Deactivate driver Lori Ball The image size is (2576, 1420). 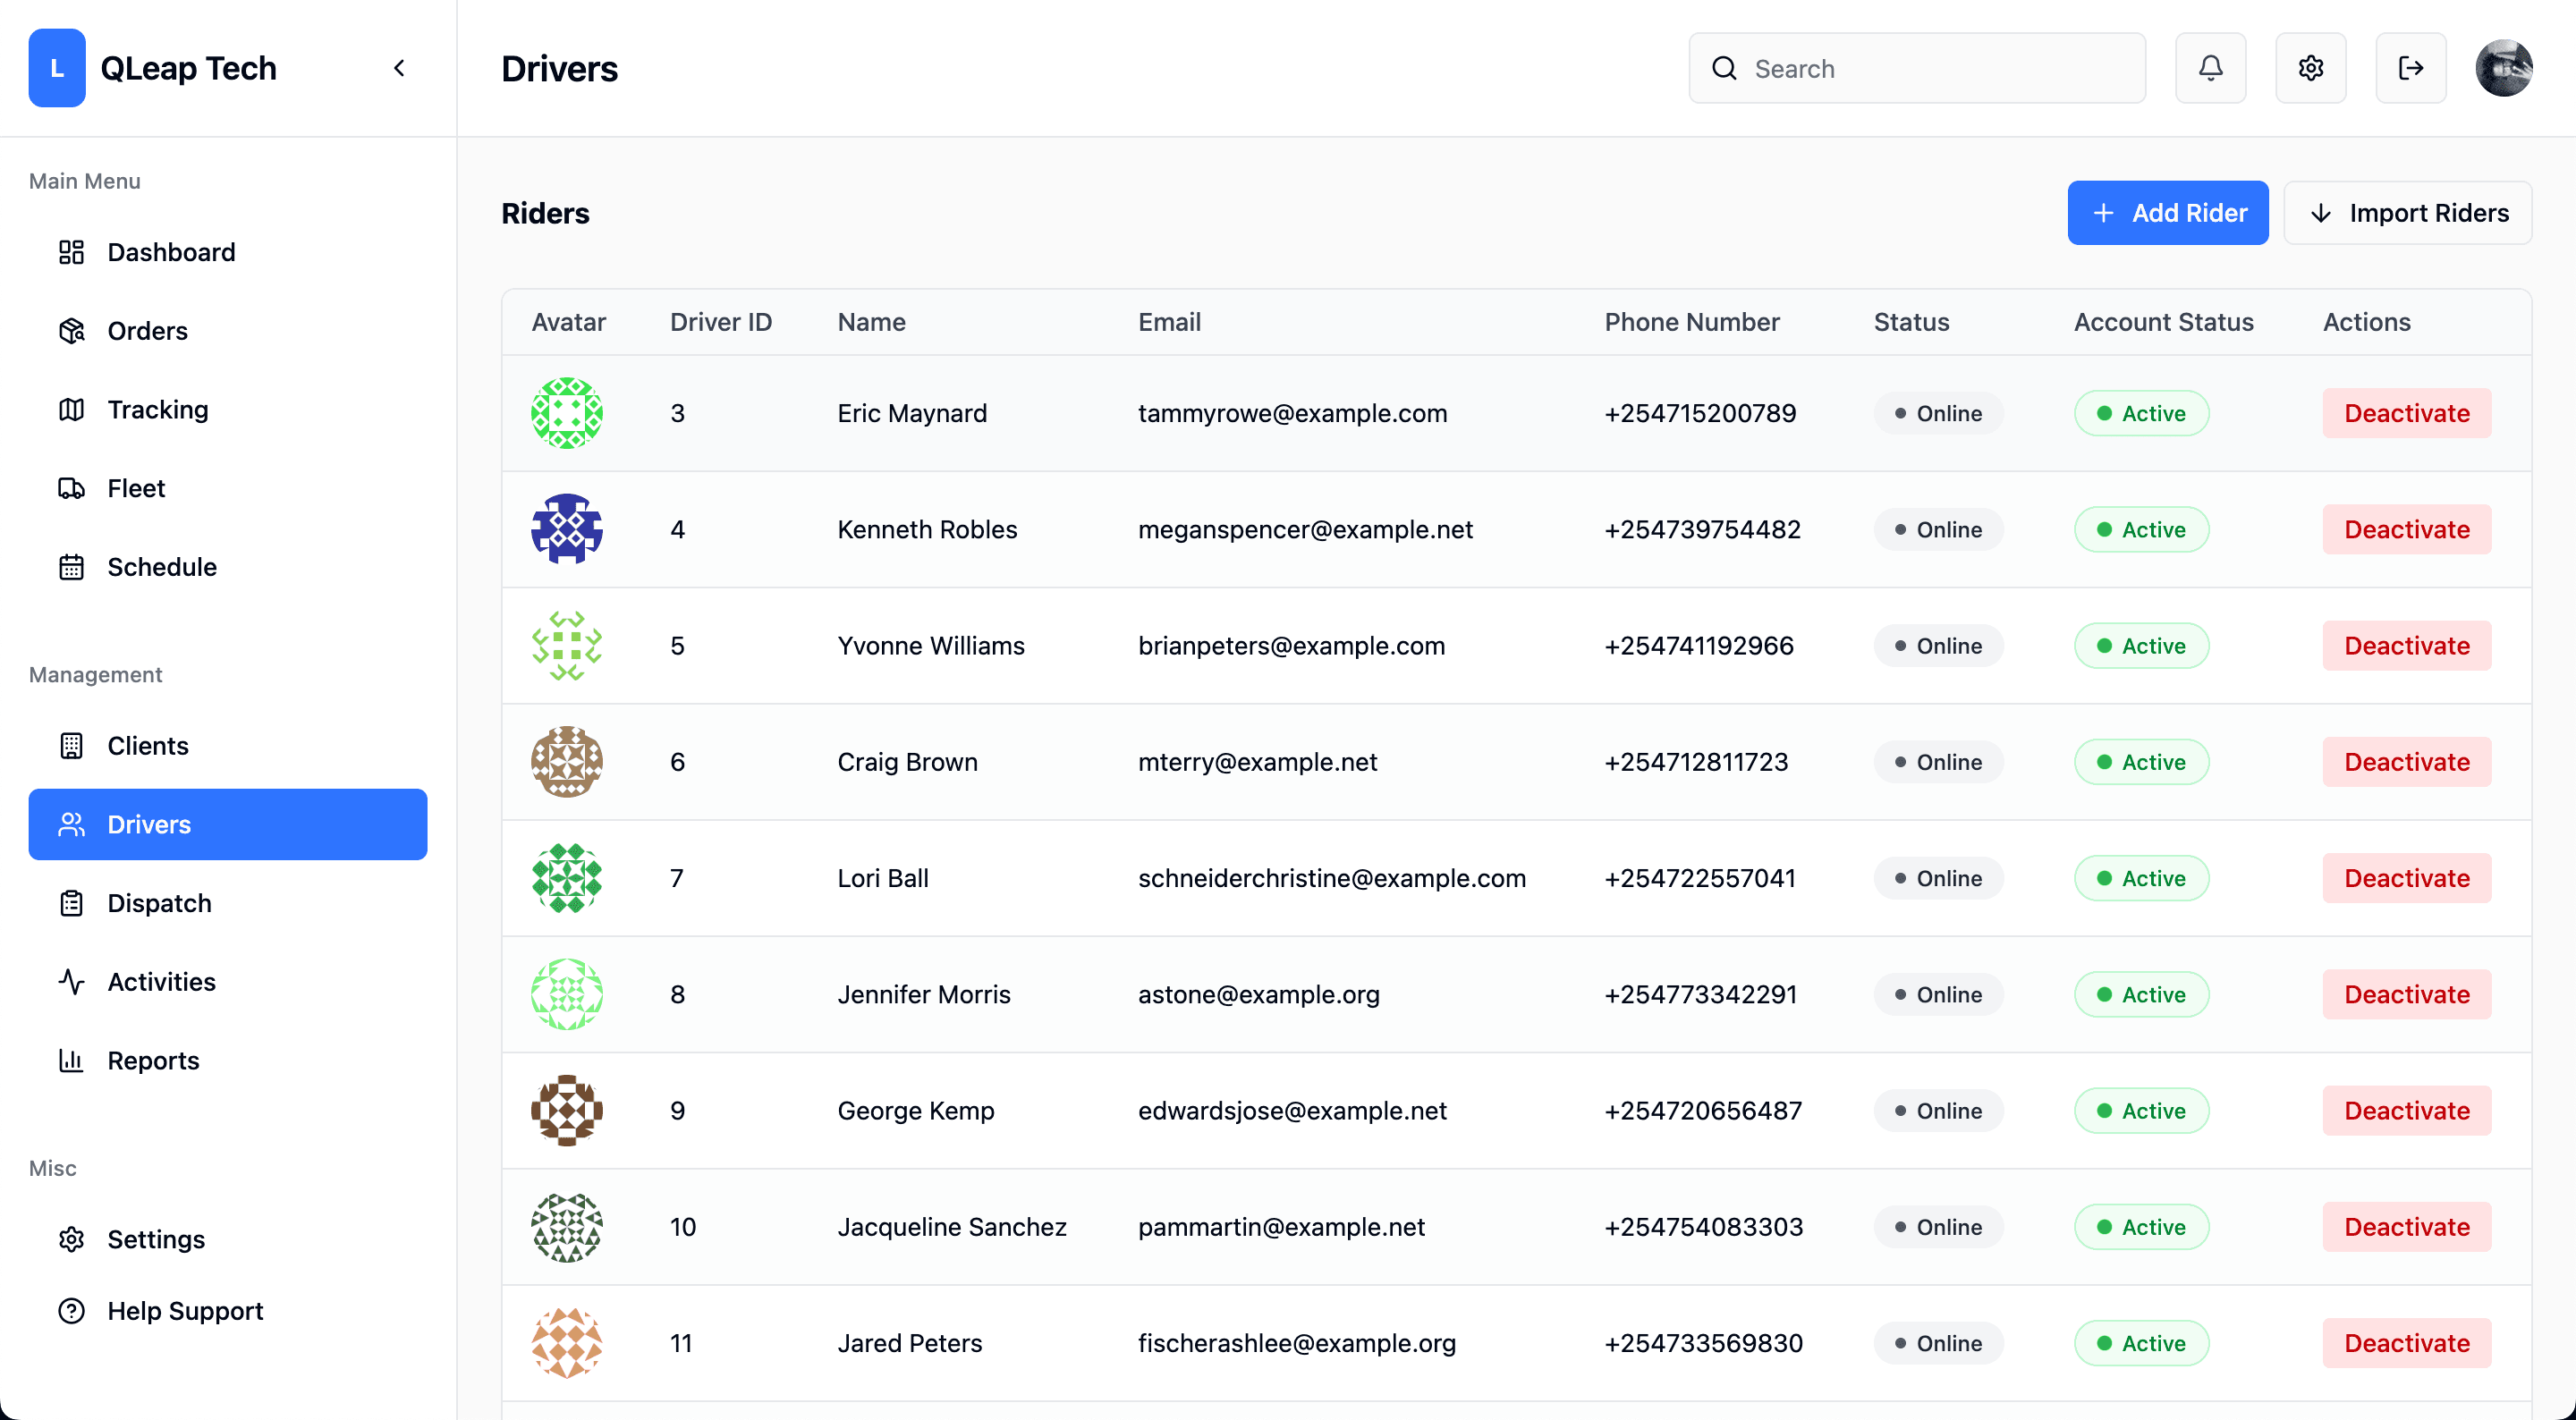tap(2406, 878)
